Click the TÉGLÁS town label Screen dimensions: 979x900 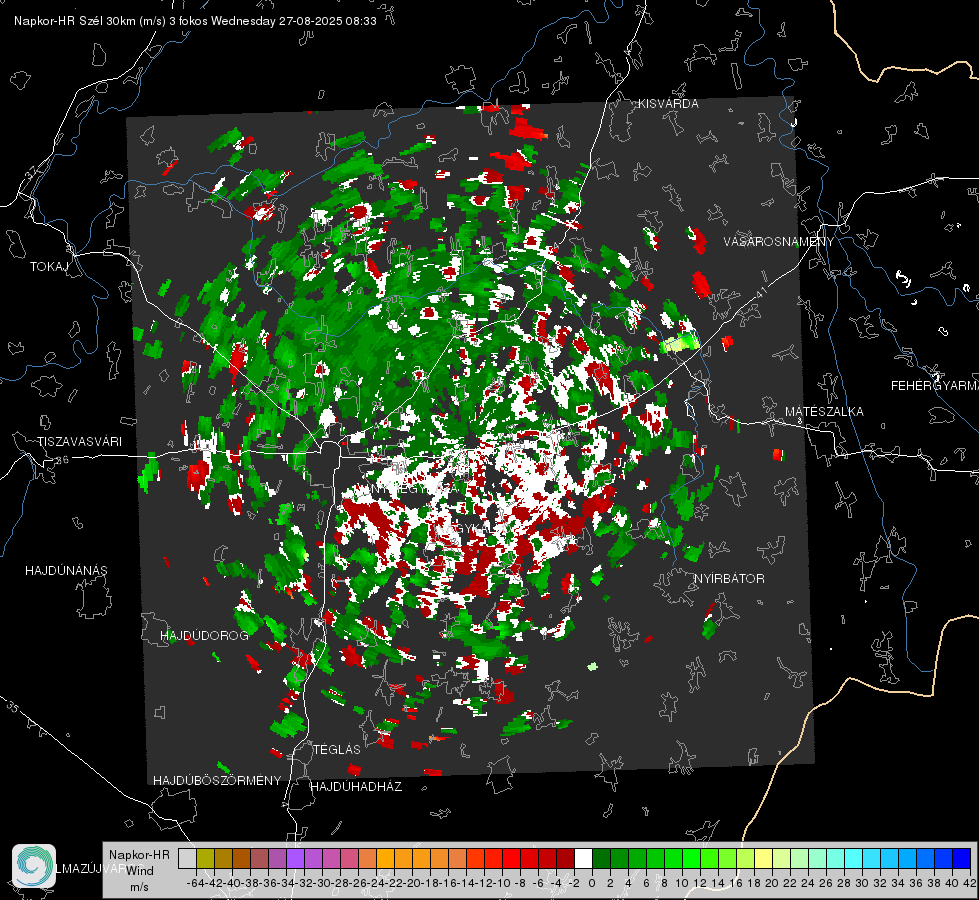337,749
